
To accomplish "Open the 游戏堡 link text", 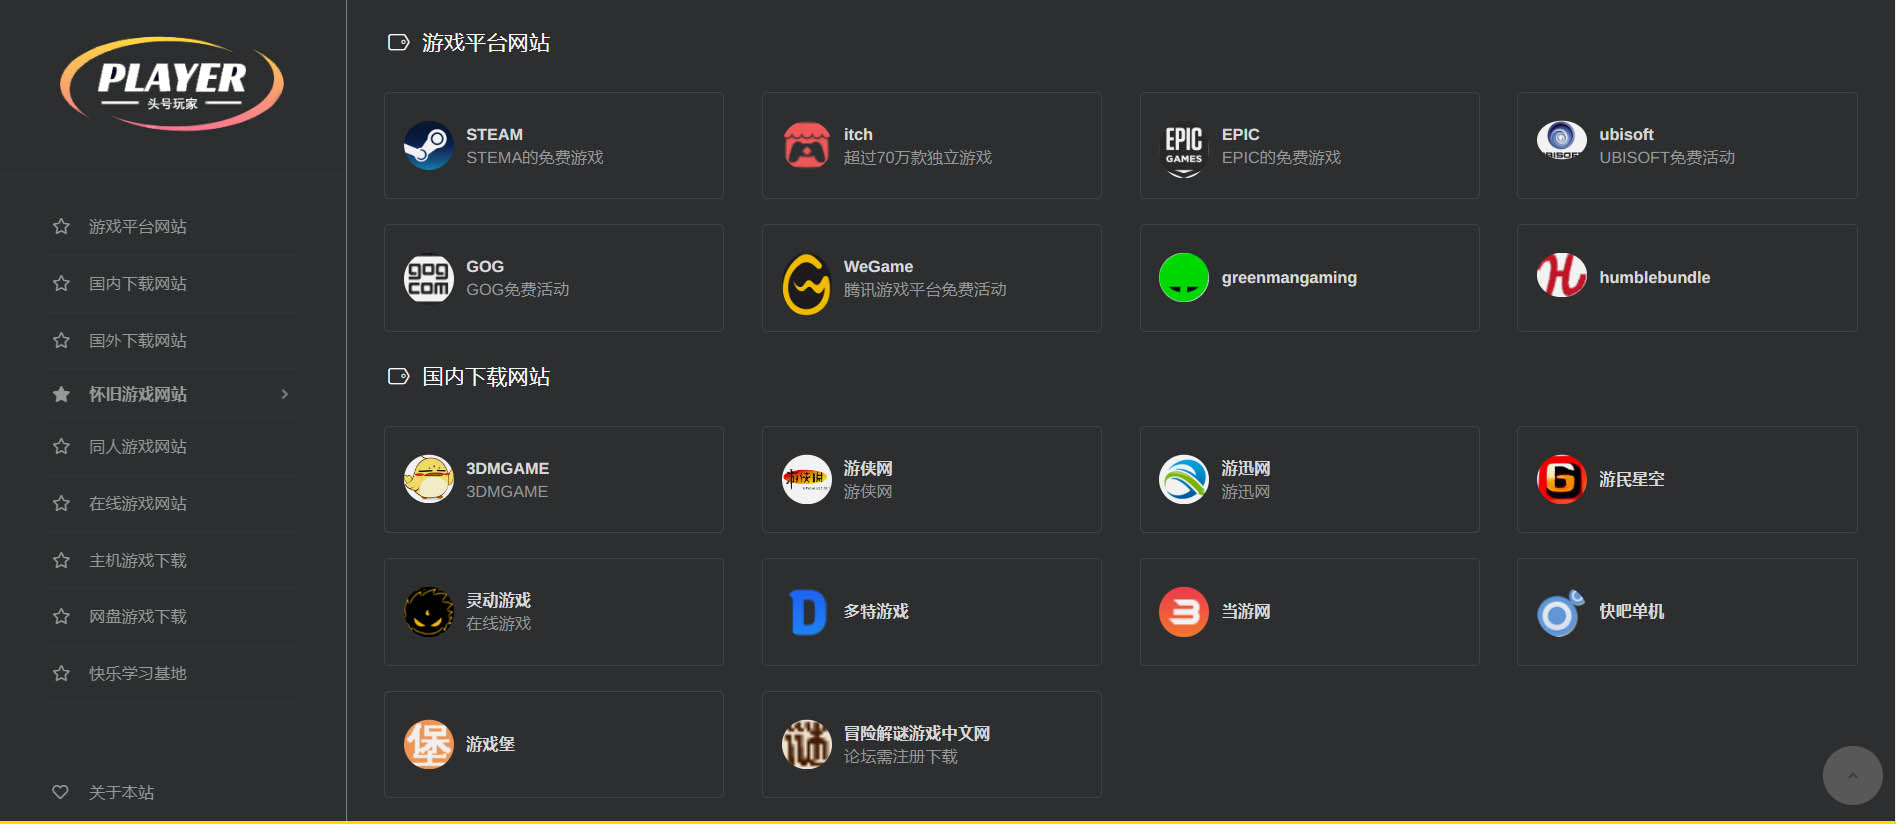I will [490, 744].
